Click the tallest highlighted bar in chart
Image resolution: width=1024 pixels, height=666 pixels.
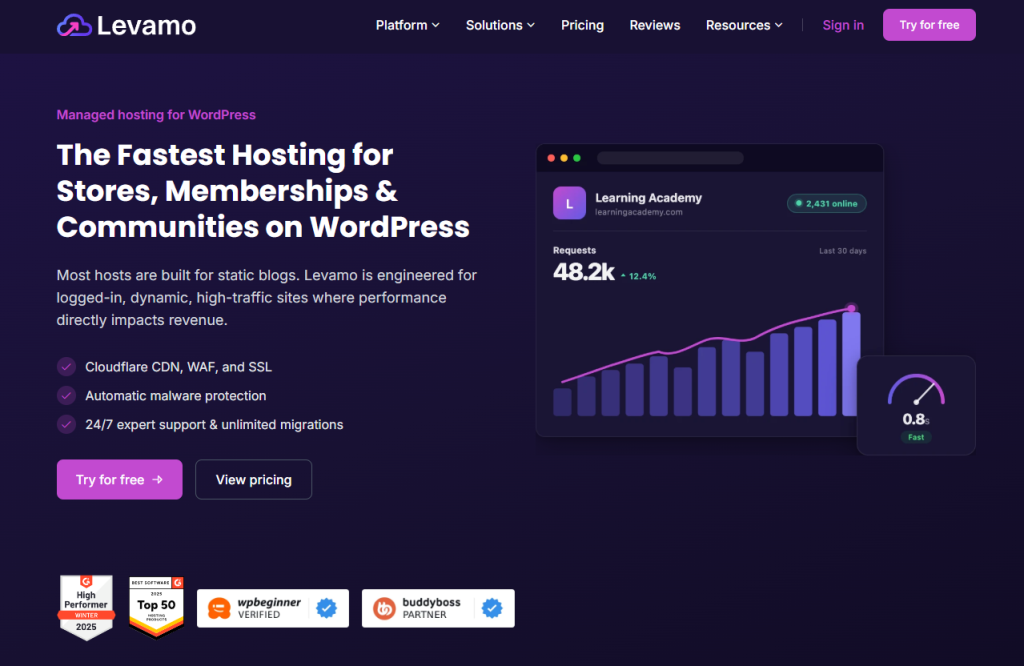pyautogui.click(x=851, y=364)
